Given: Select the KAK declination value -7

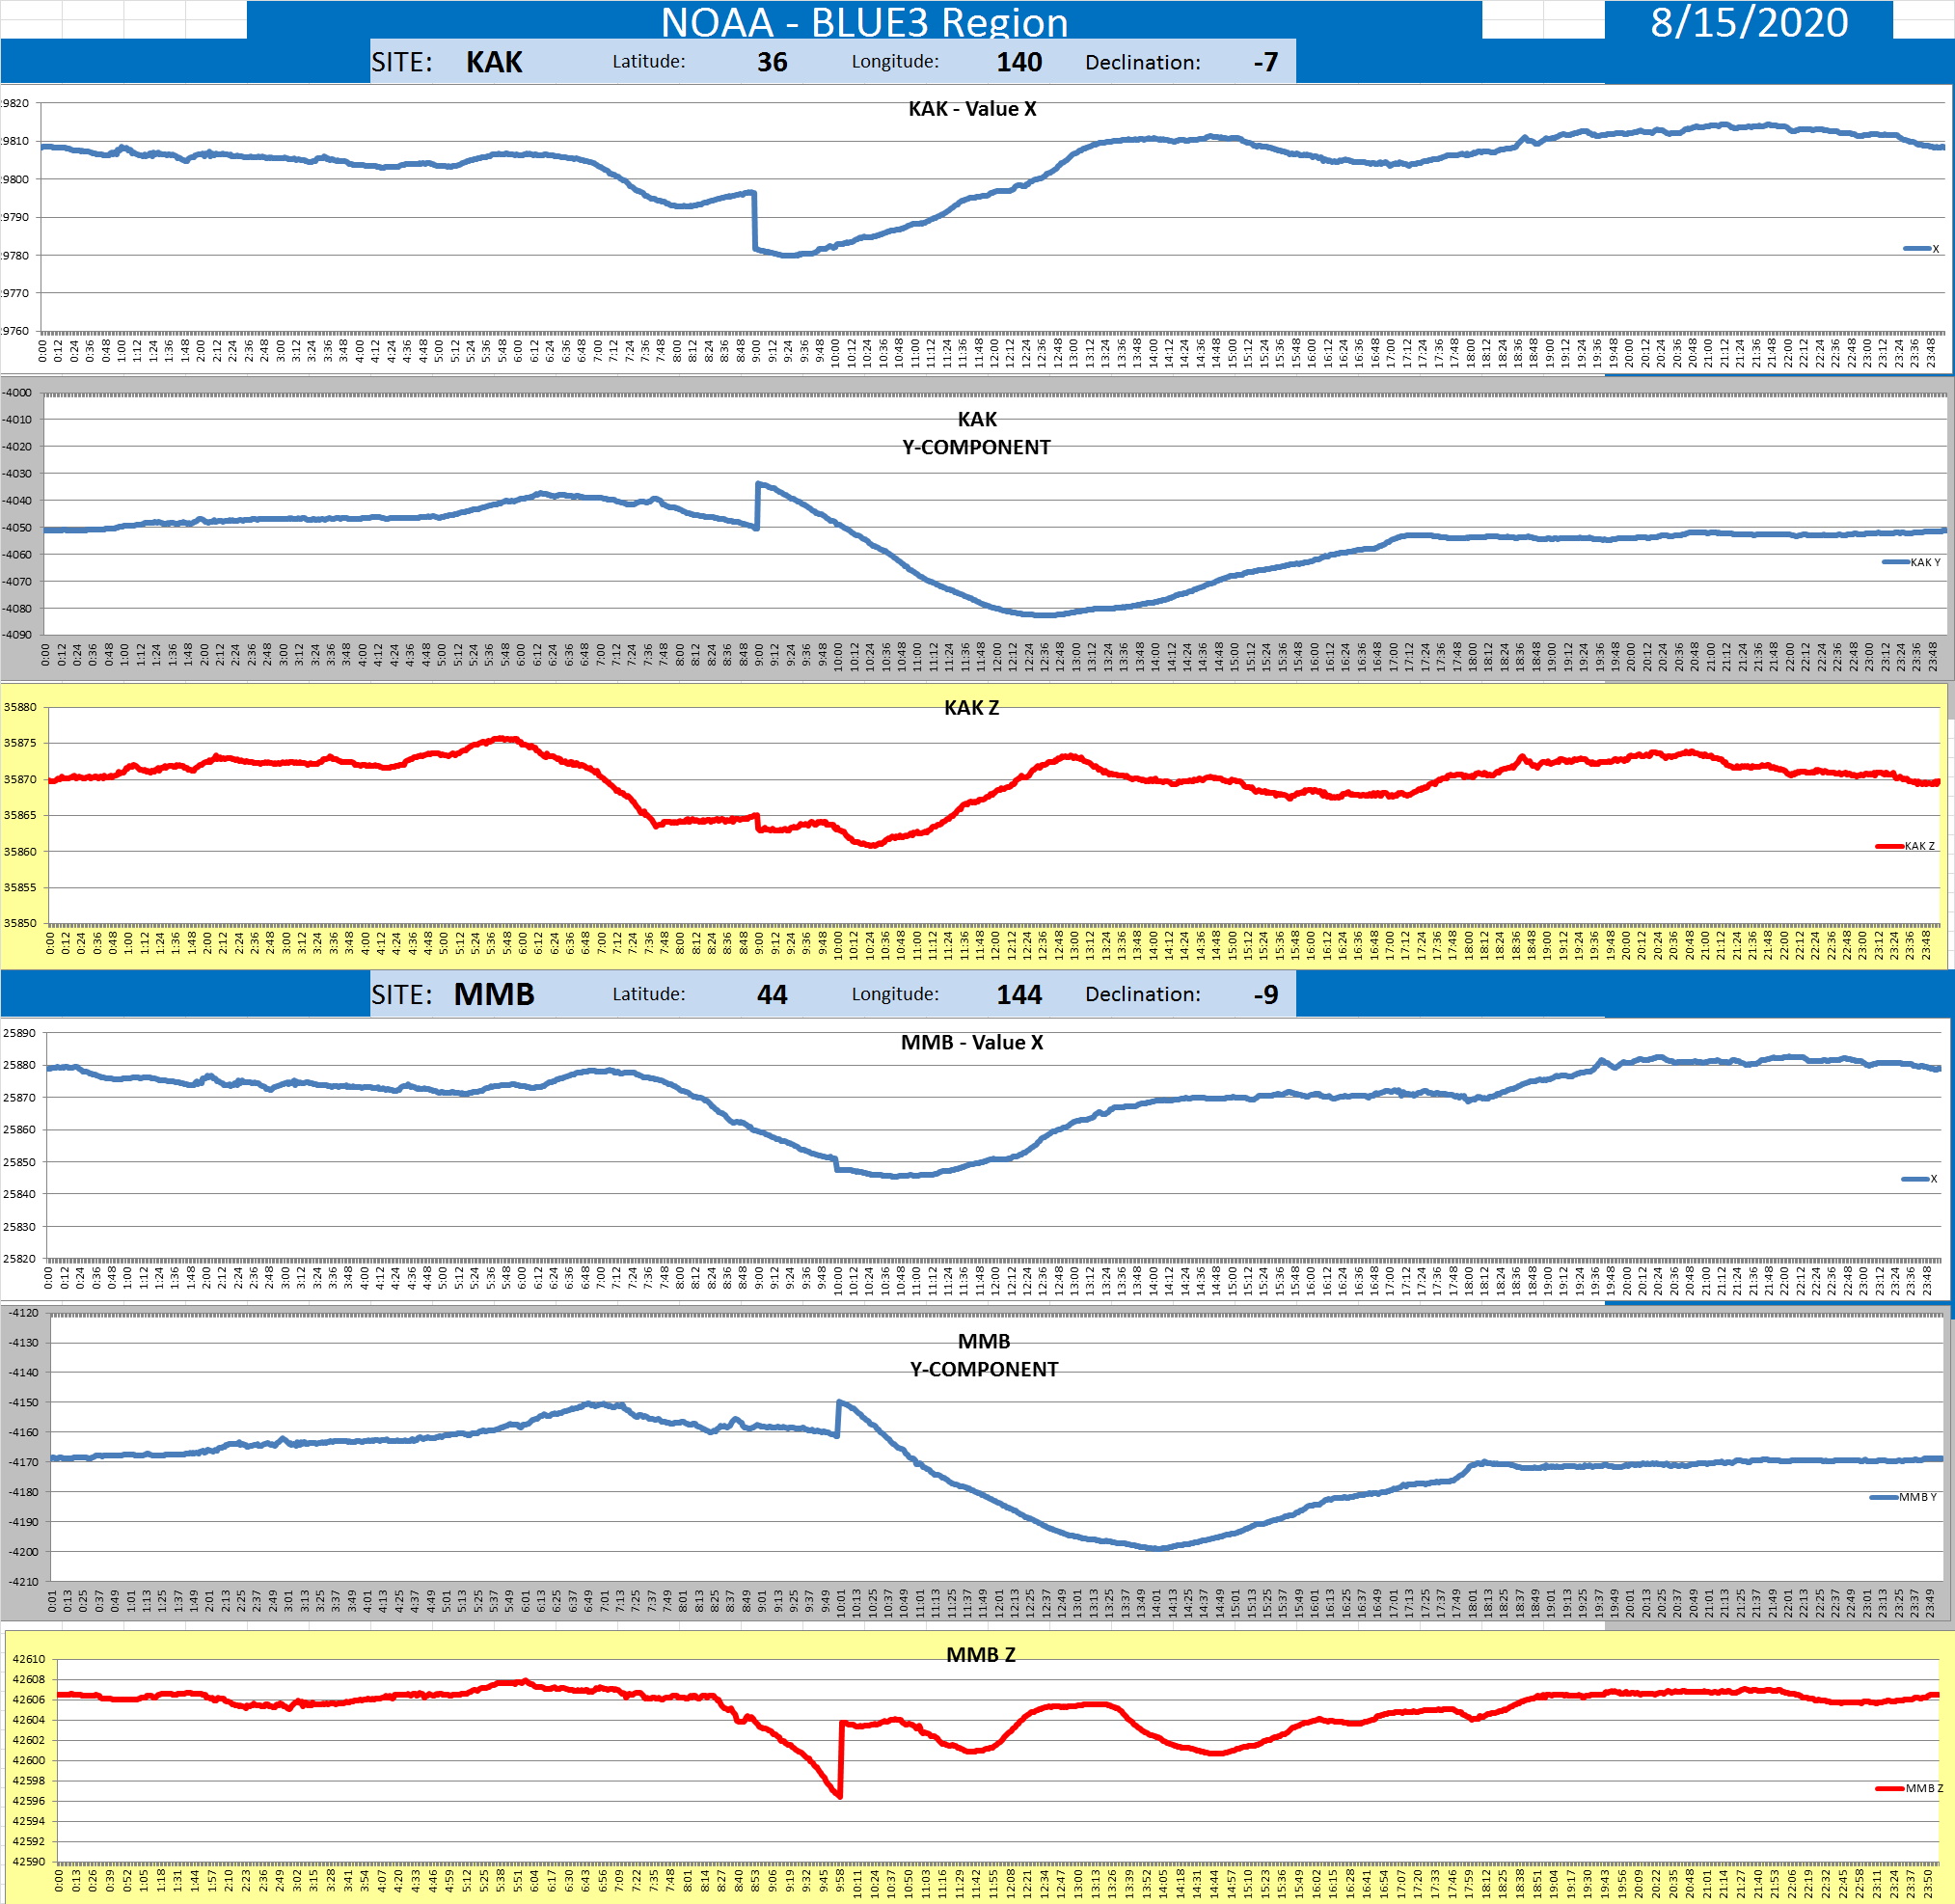Looking at the screenshot, I should pyautogui.click(x=1265, y=62).
